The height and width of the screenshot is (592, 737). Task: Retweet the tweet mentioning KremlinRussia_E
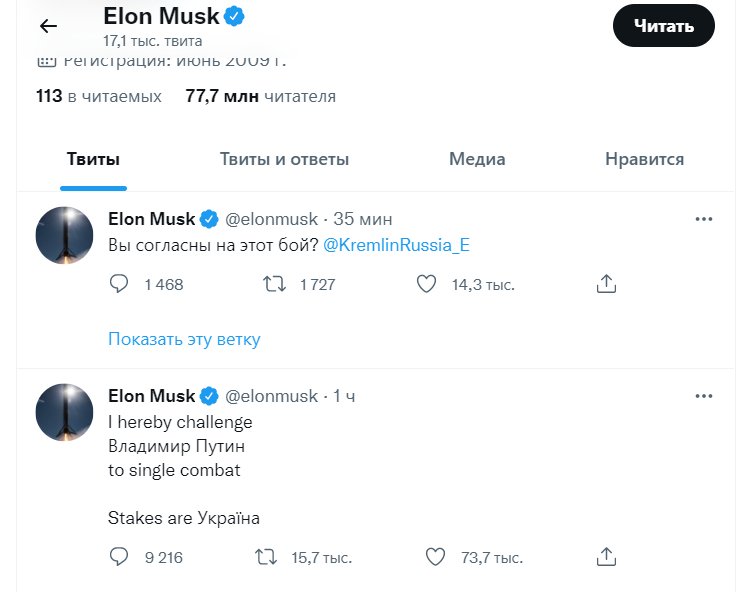click(x=273, y=284)
